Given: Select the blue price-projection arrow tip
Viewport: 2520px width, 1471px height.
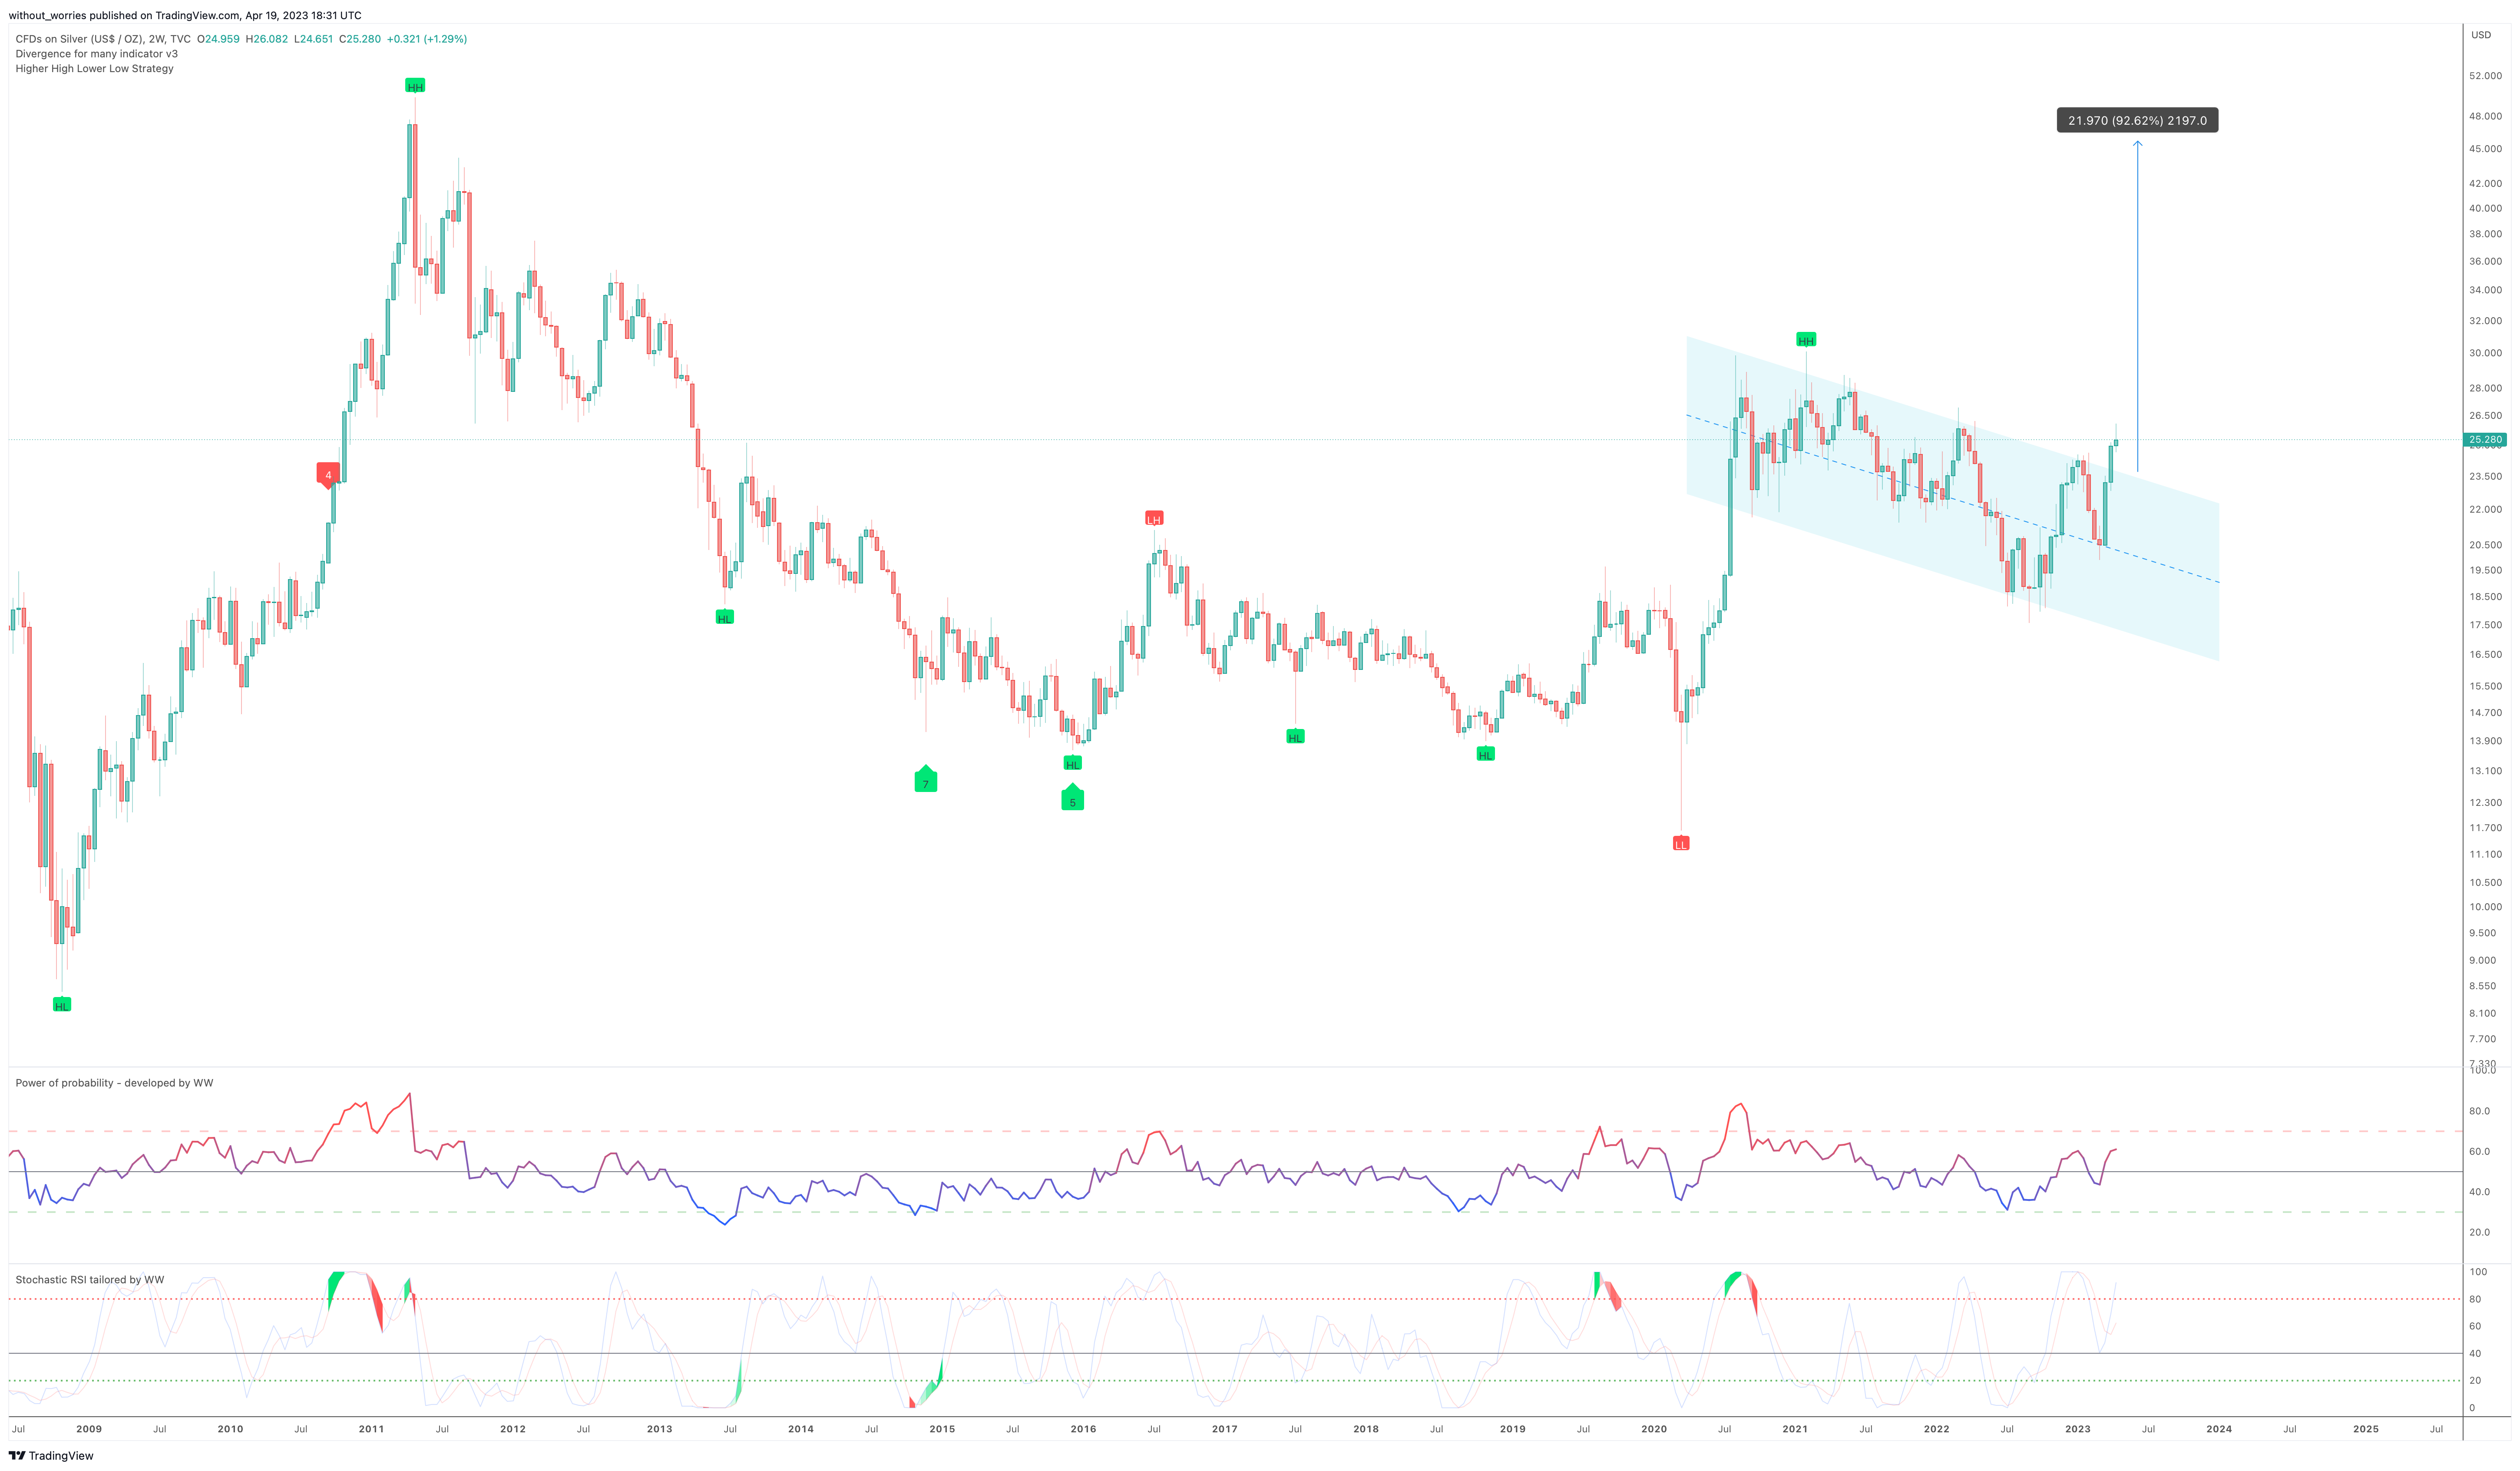Looking at the screenshot, I should click(2138, 144).
